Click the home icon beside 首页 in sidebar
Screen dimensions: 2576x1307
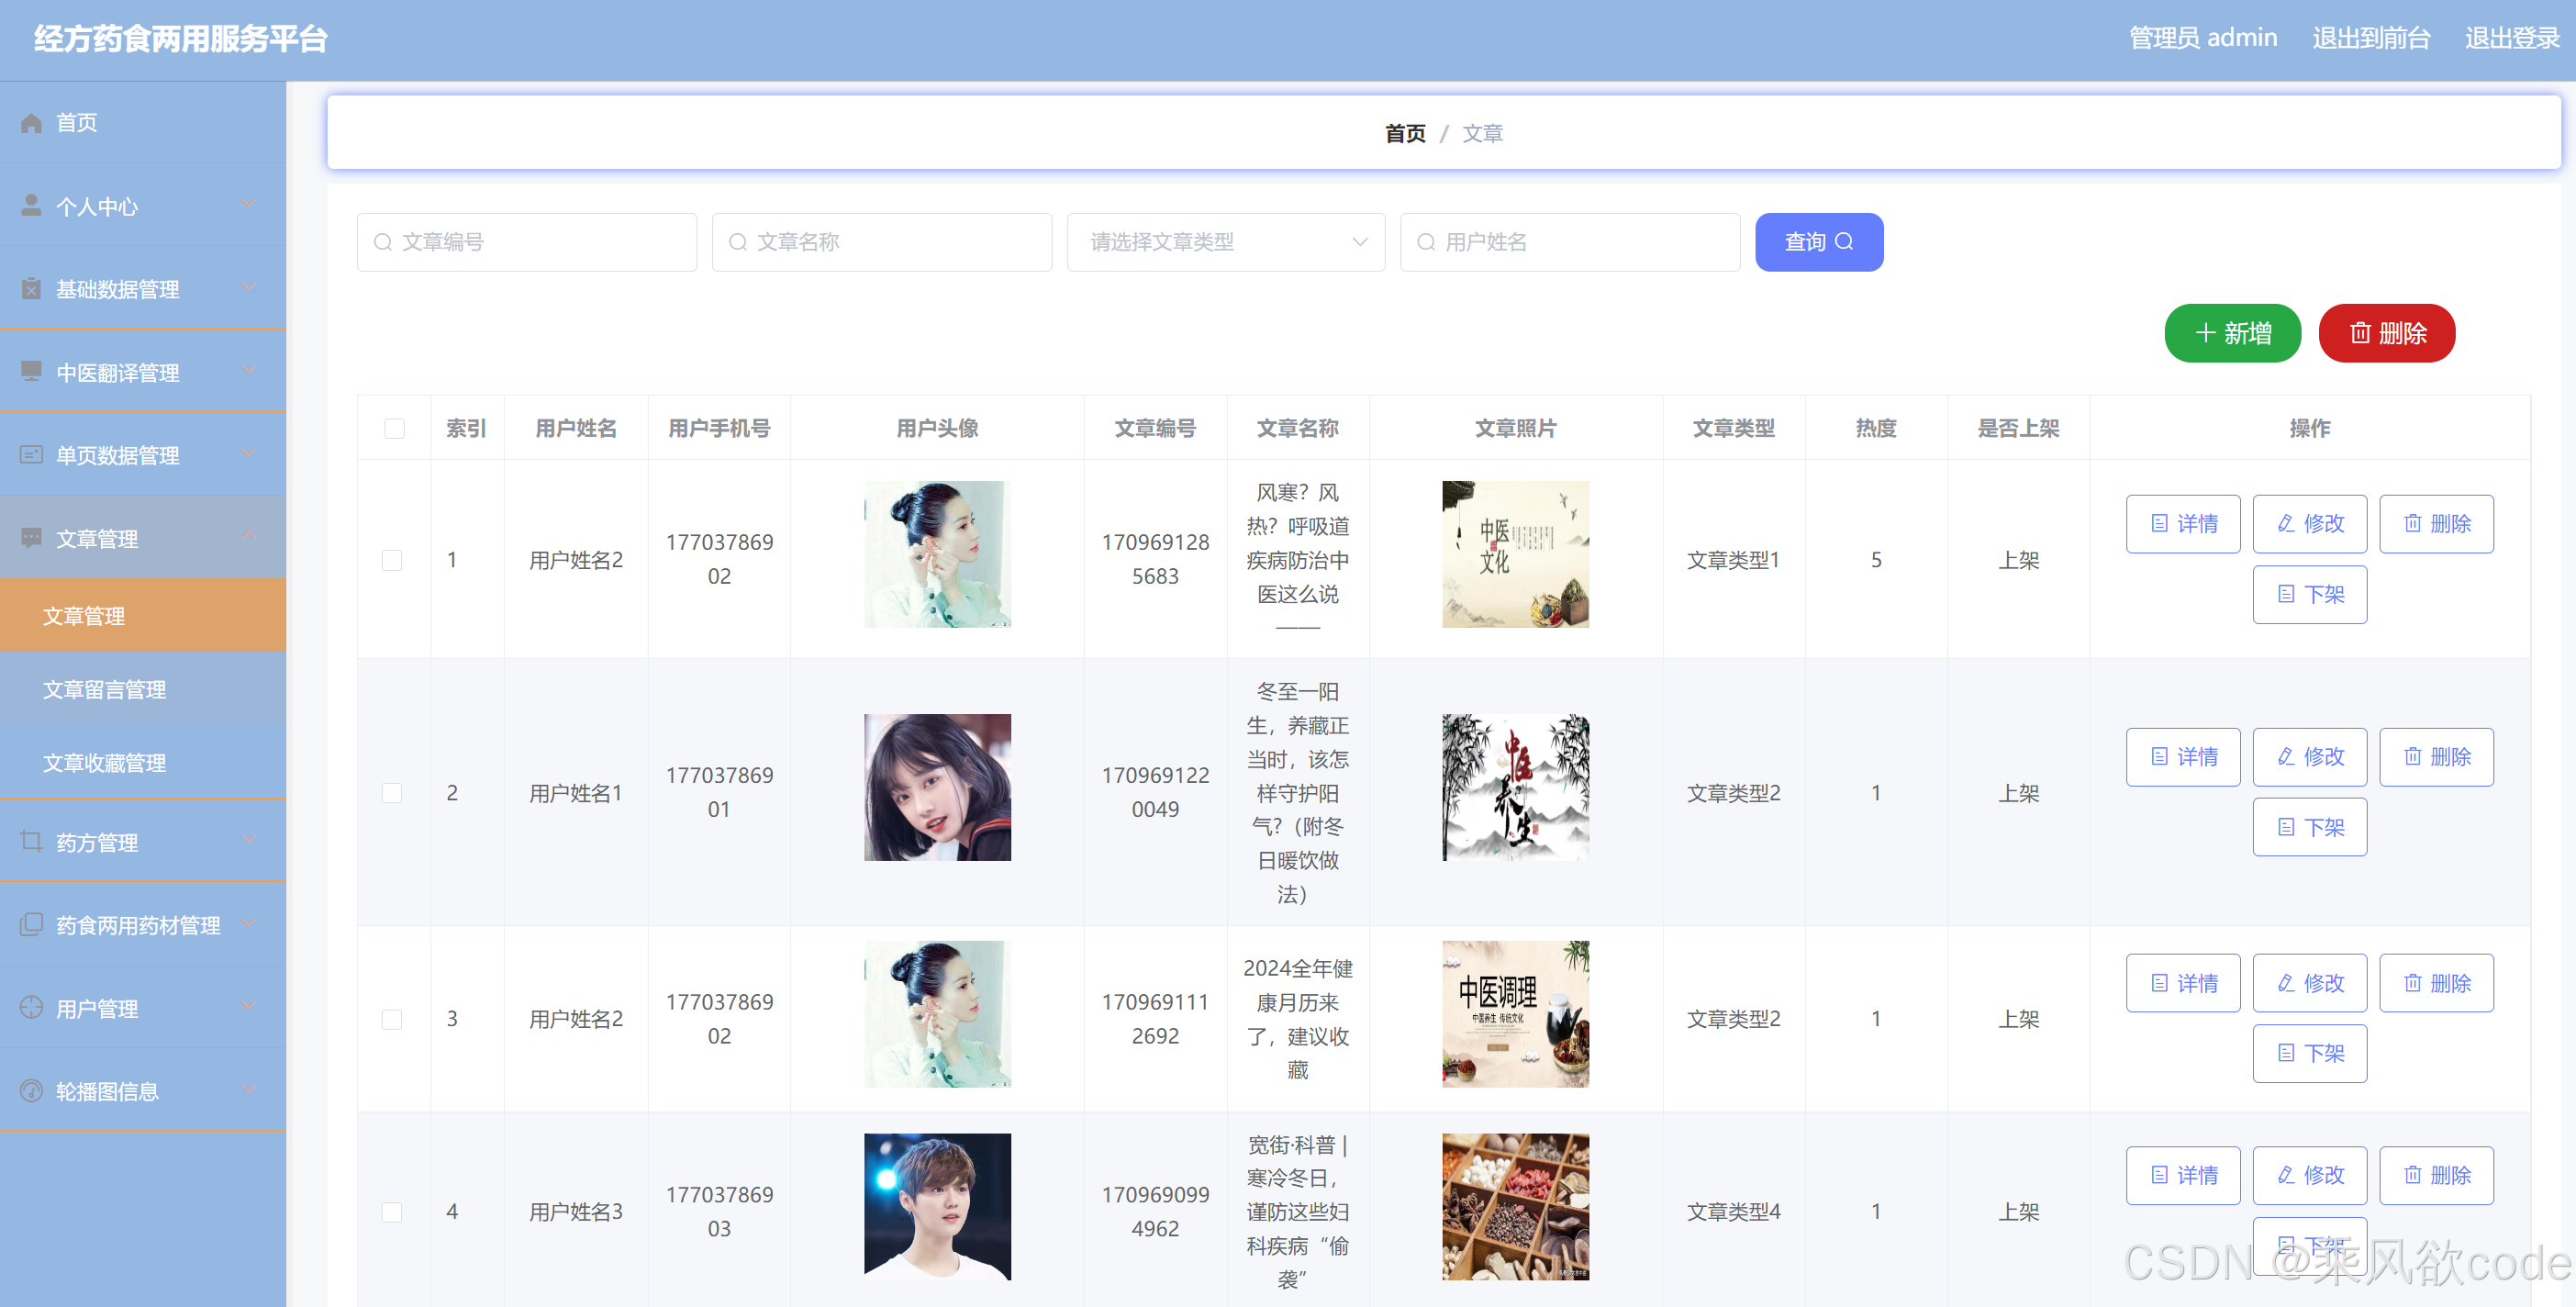coord(31,123)
